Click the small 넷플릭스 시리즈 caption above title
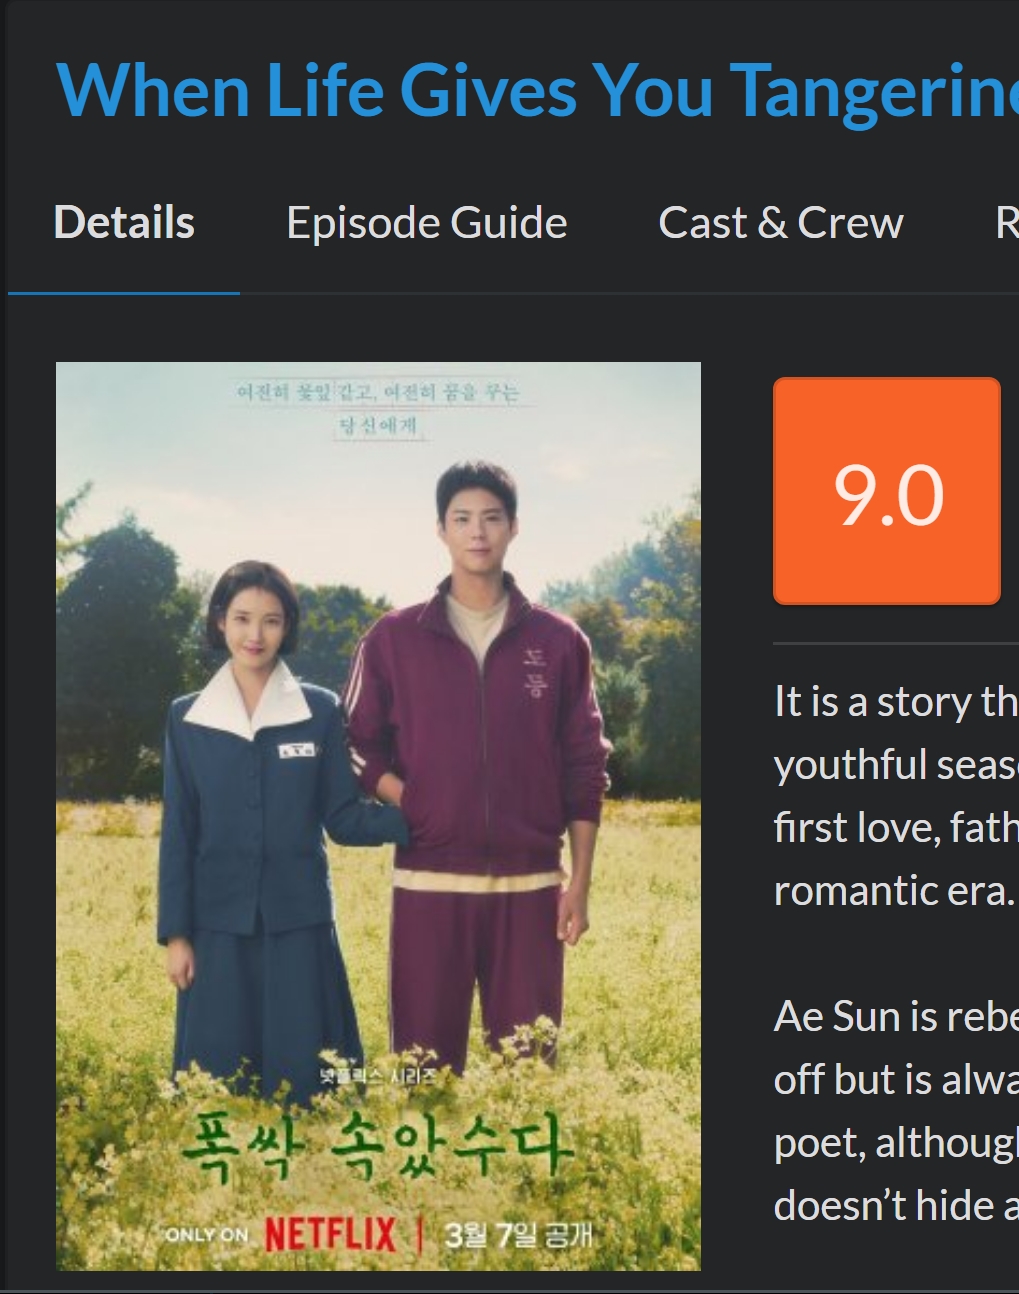Viewport: 1019px width, 1294px height. [x=377, y=1077]
